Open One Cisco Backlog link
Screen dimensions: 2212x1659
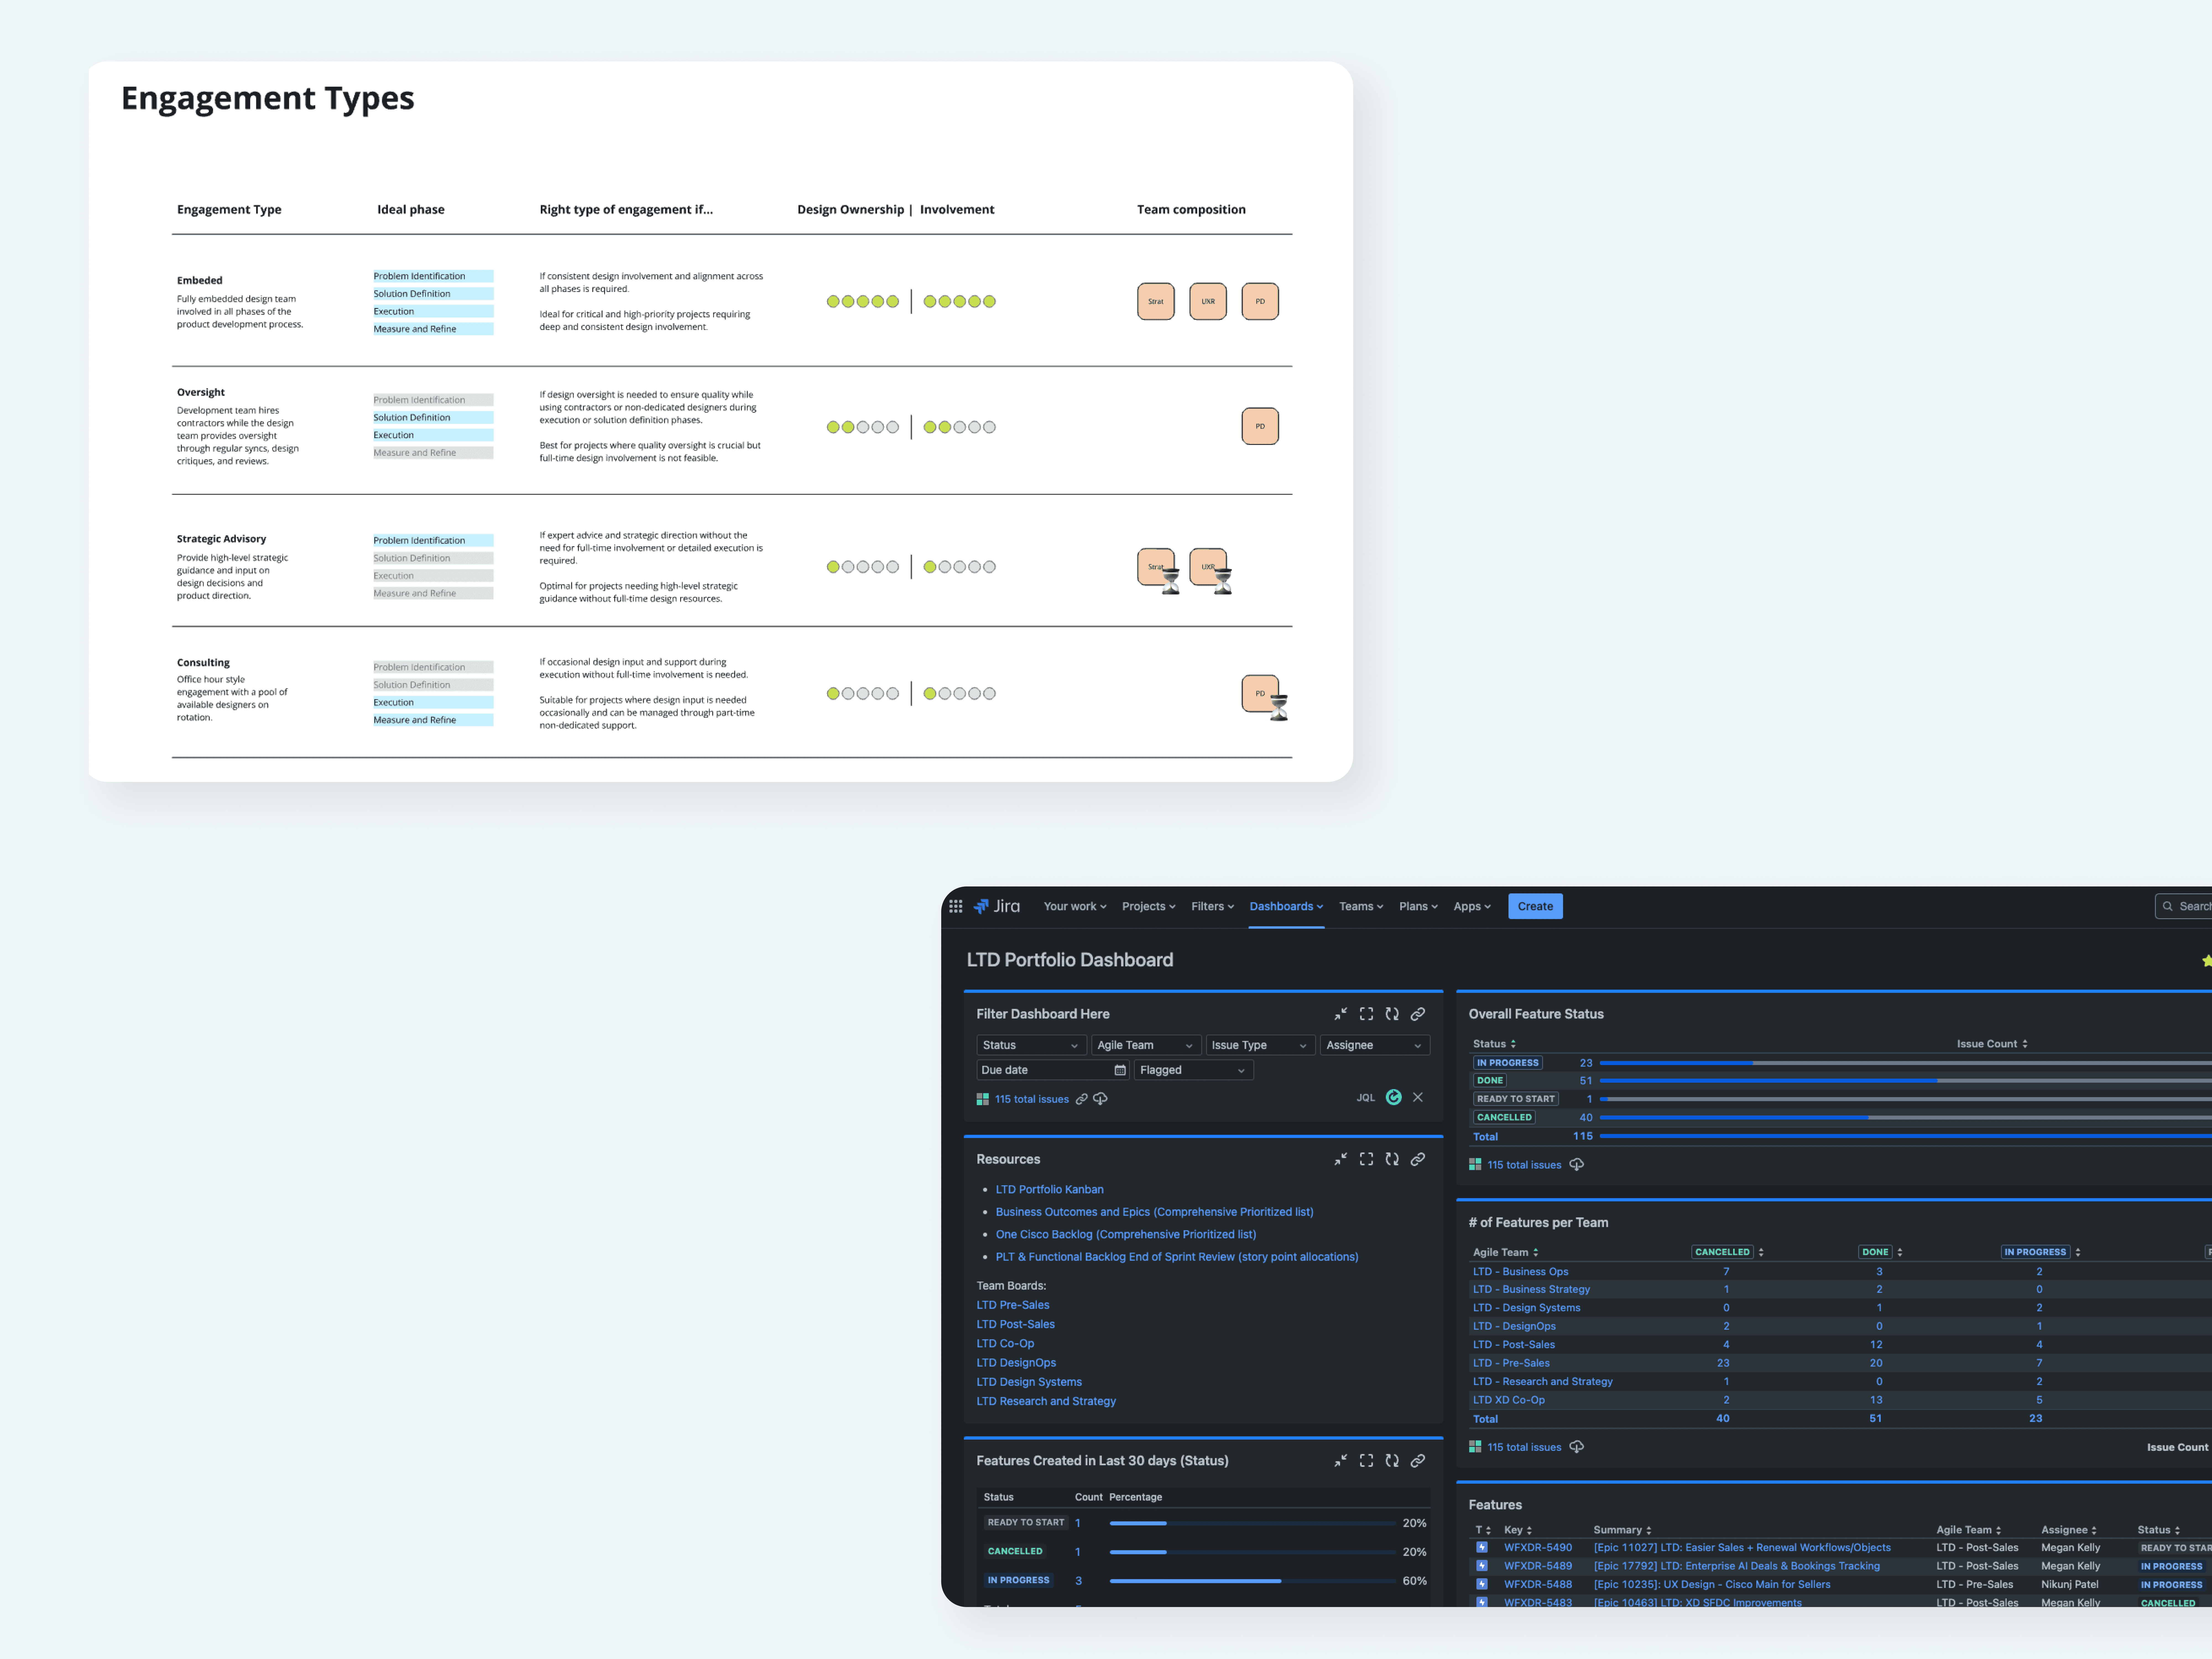coord(1126,1235)
